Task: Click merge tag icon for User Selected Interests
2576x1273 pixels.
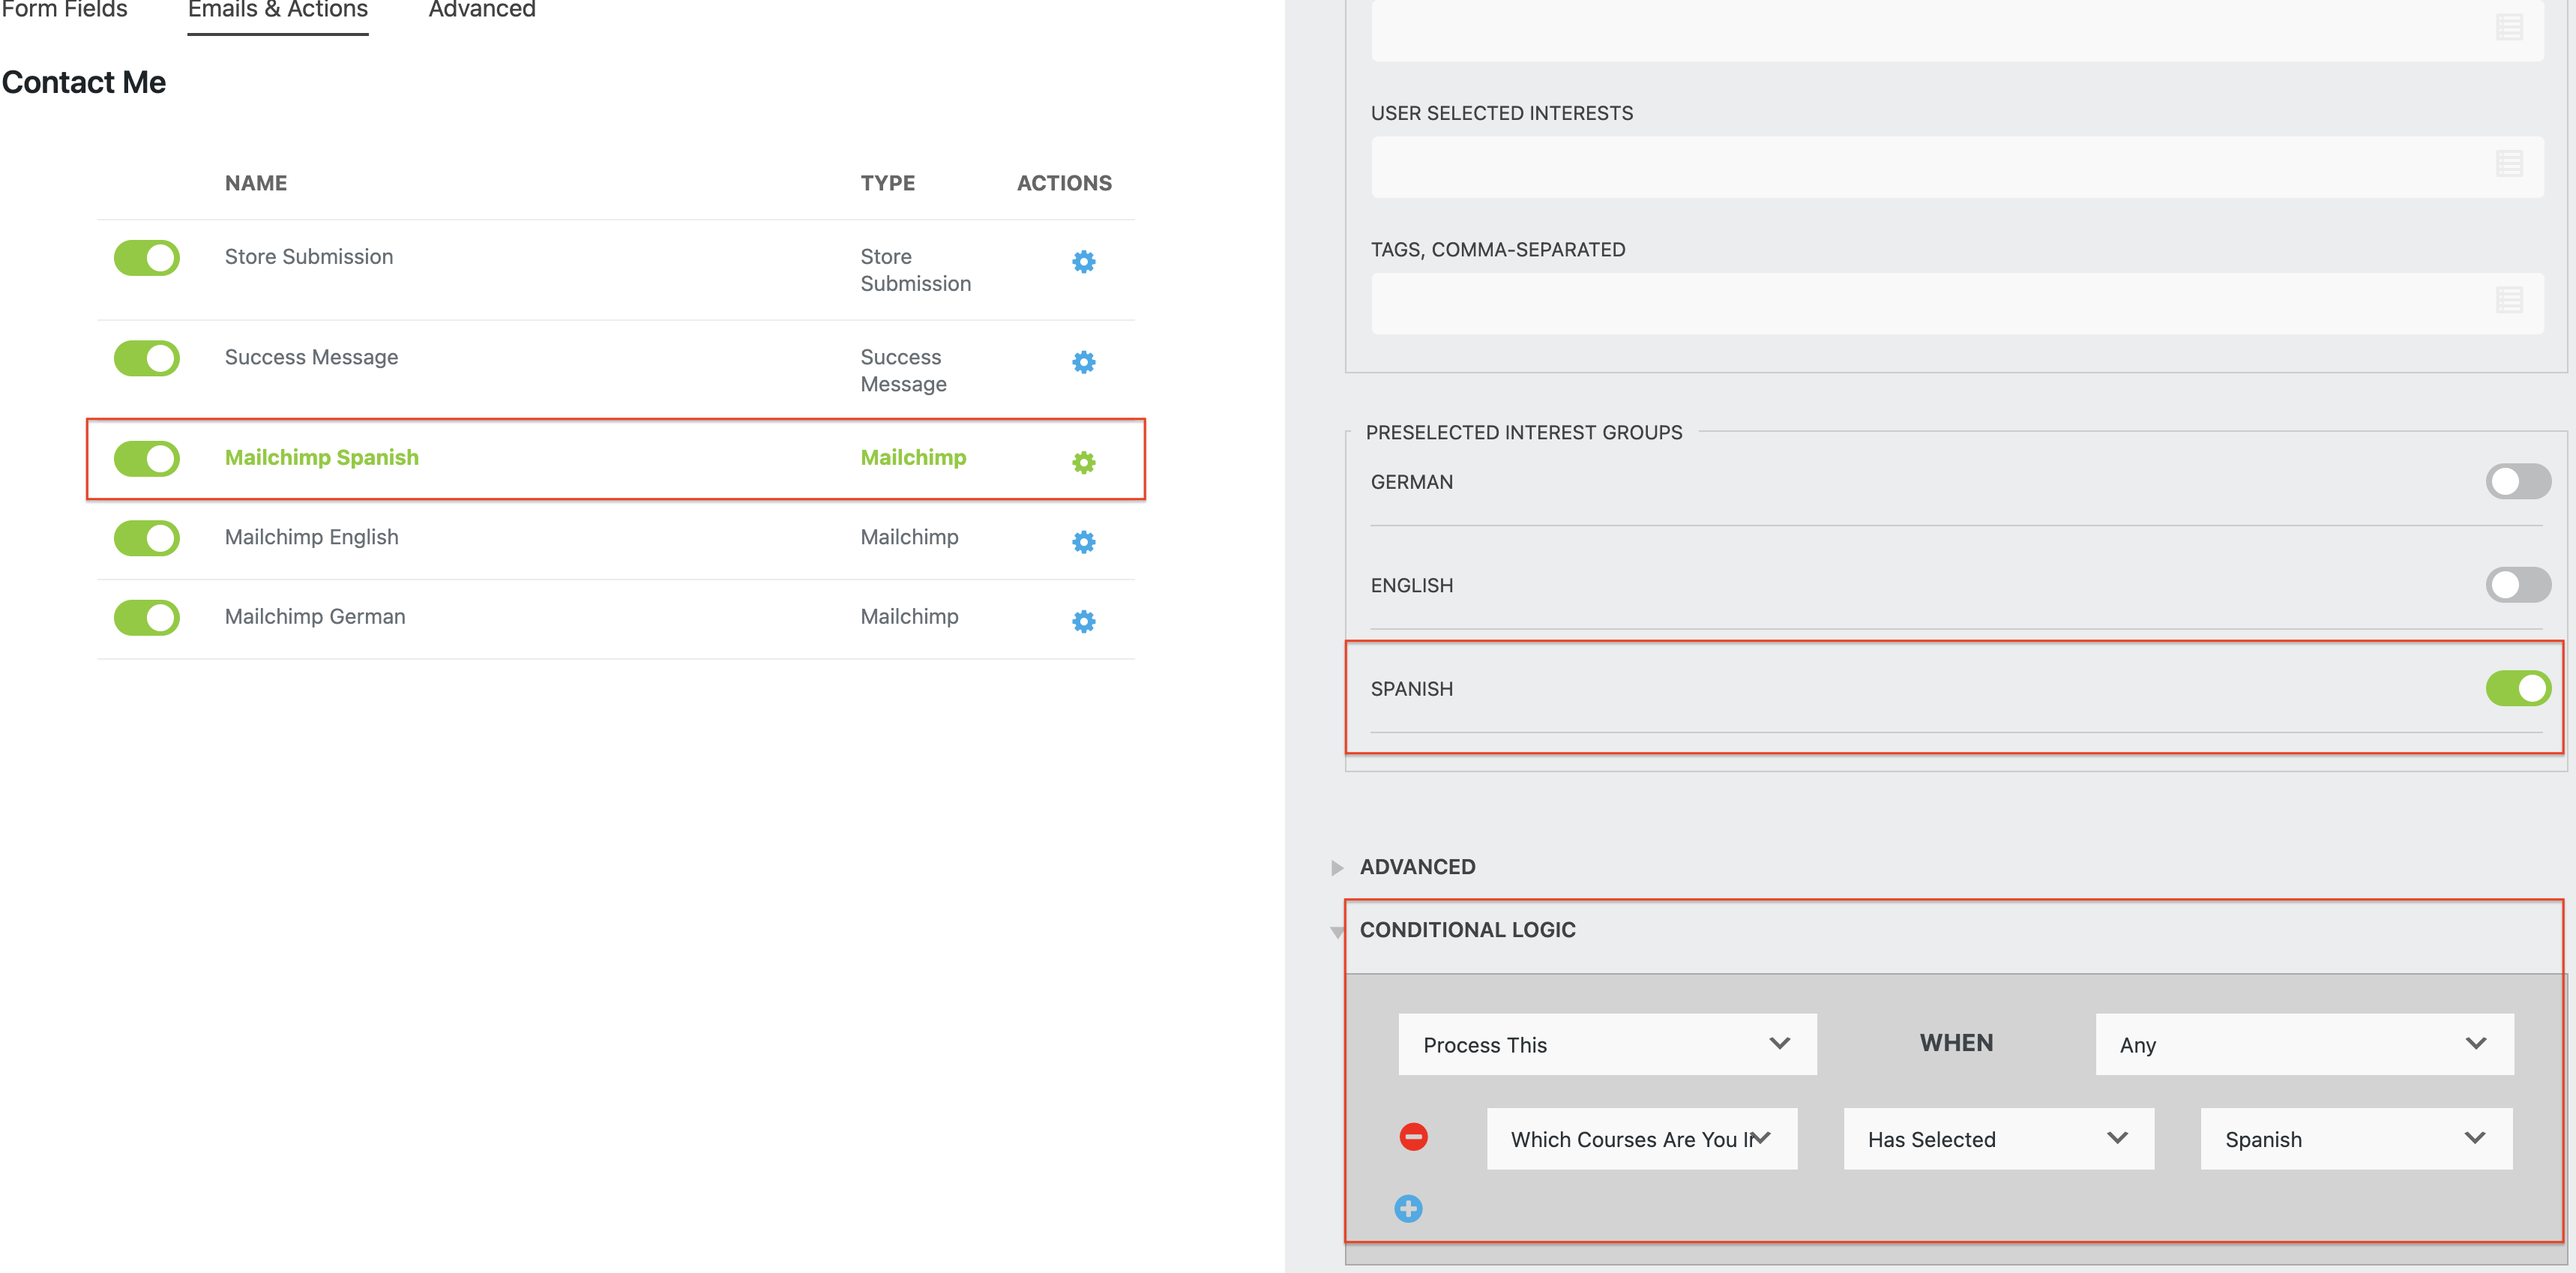Action: tap(2508, 164)
